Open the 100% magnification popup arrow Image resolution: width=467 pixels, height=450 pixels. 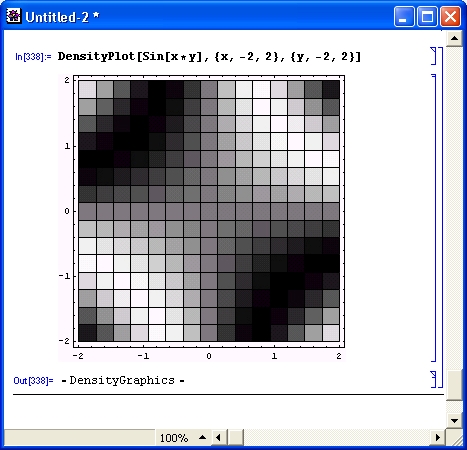(202, 437)
